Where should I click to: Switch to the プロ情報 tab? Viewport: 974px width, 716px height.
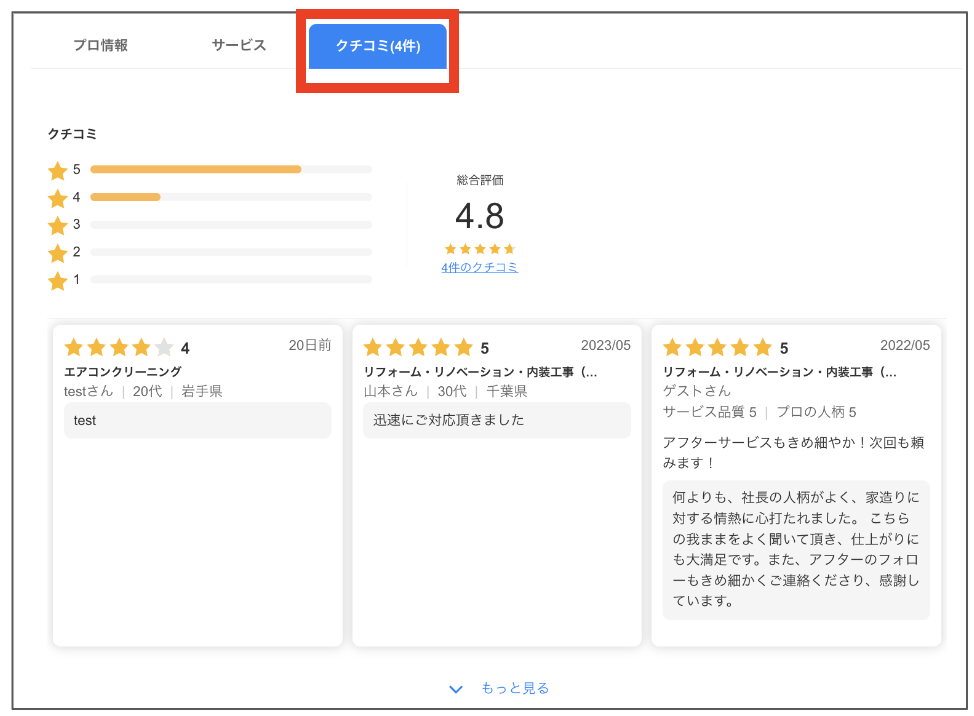click(x=101, y=45)
